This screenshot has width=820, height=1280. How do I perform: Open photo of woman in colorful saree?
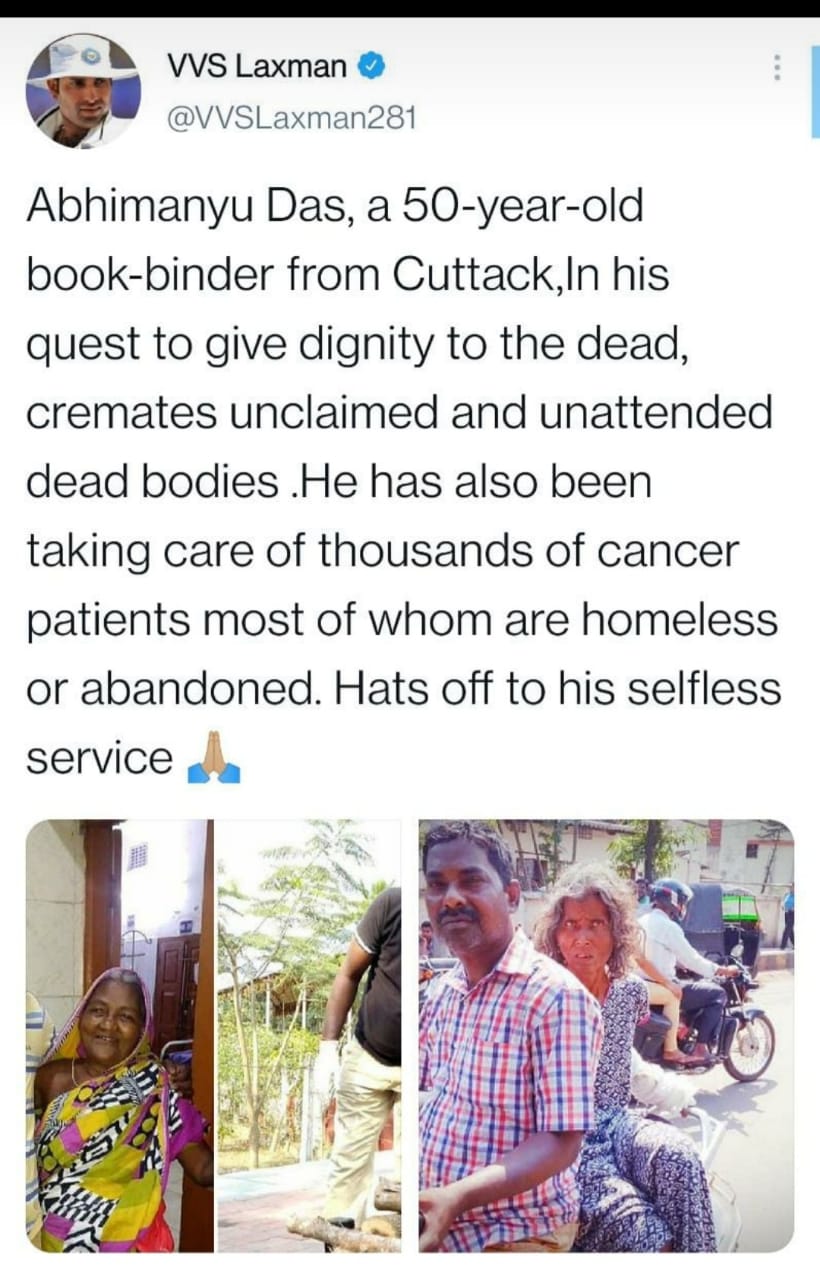pyautogui.click(x=120, y=1036)
